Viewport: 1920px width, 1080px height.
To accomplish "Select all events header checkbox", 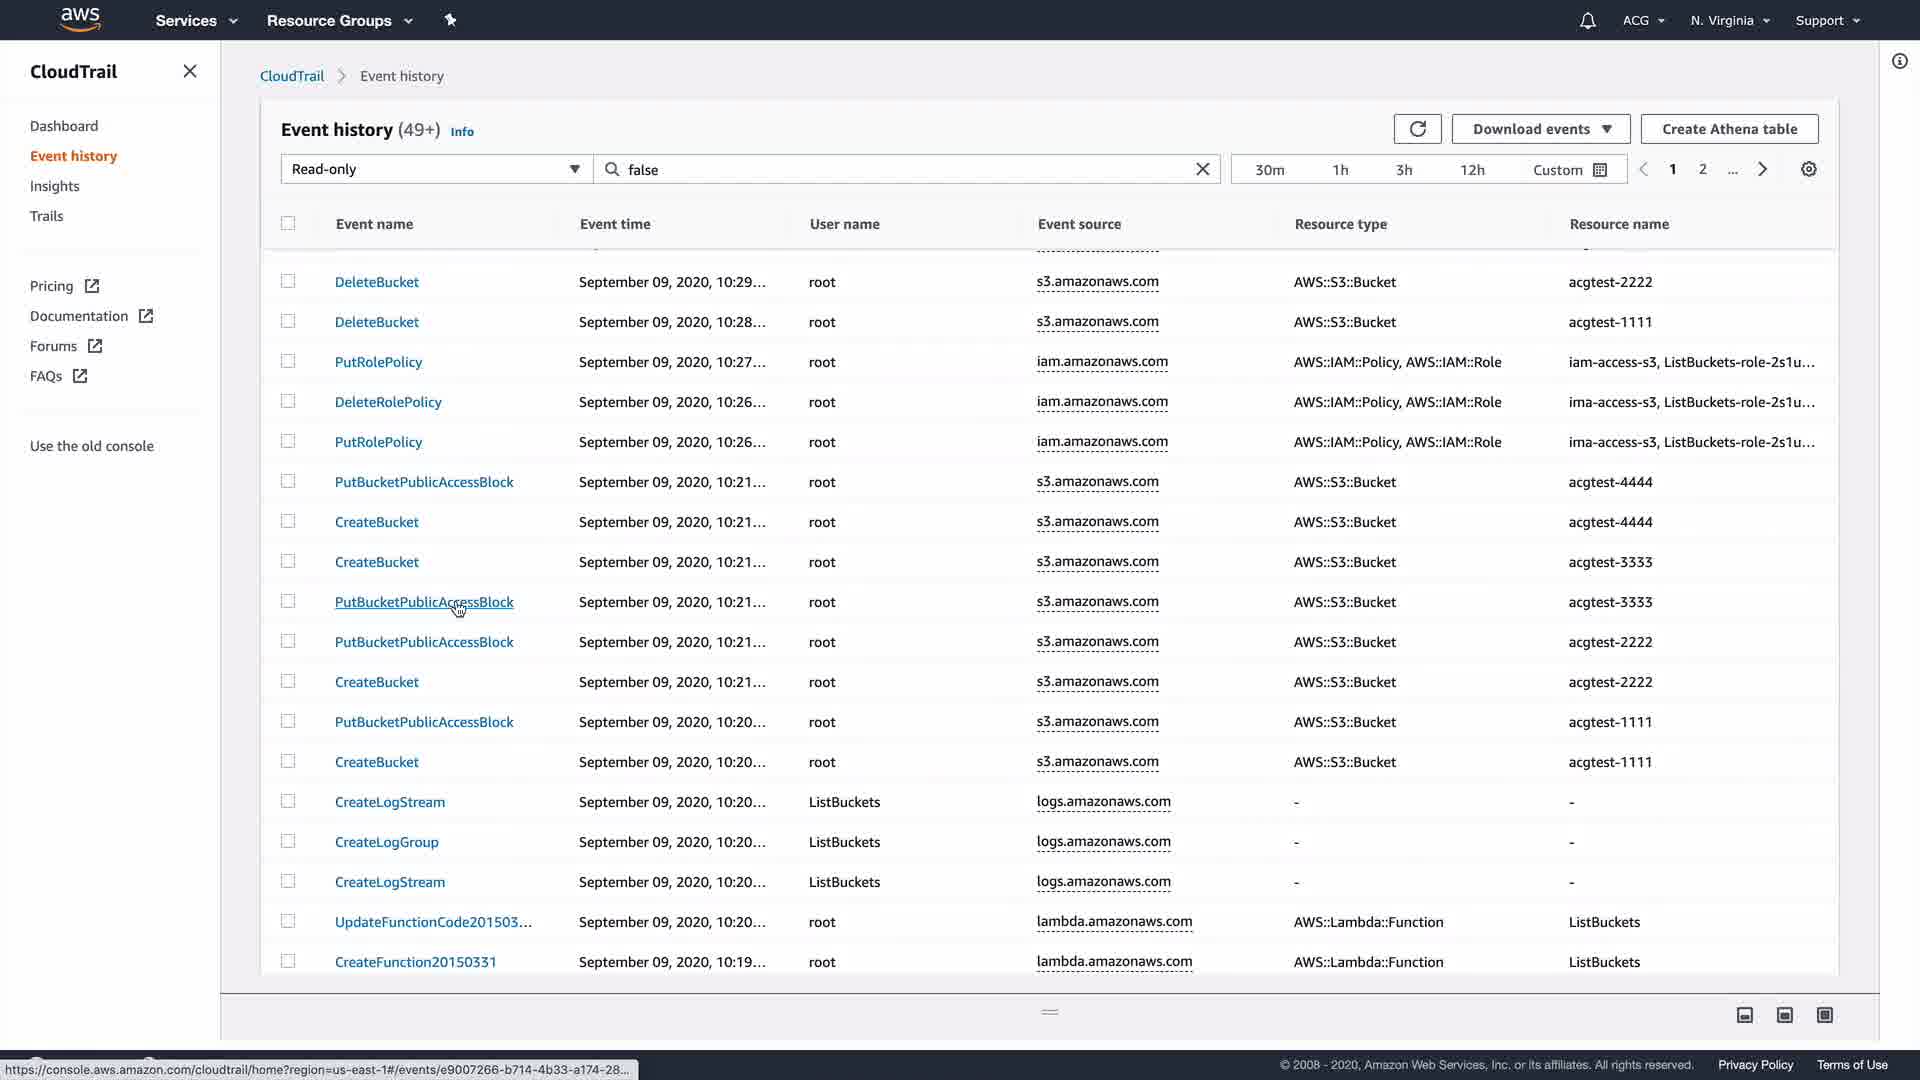I will 288,223.
